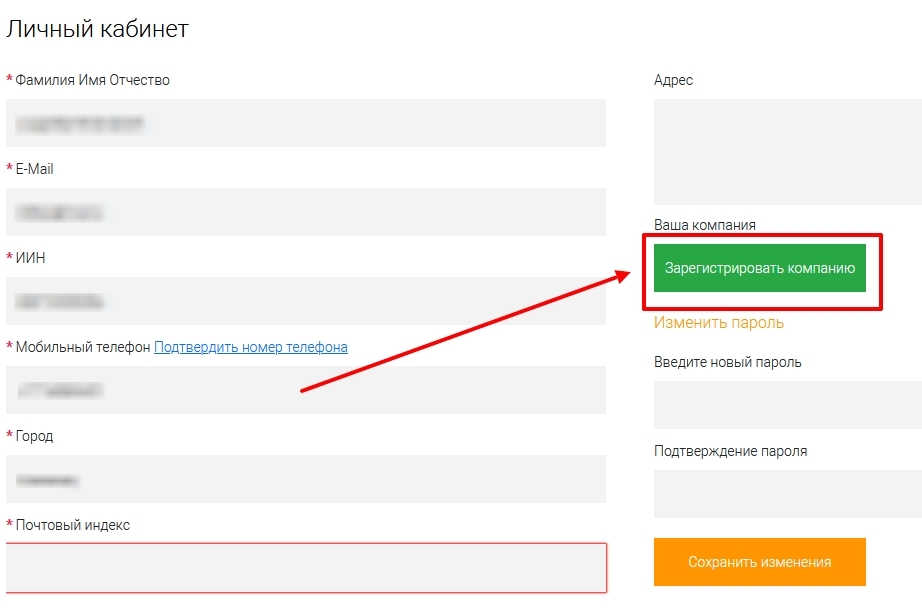Click the ИИН label text
The width and height of the screenshot is (922, 611).
tap(30, 258)
